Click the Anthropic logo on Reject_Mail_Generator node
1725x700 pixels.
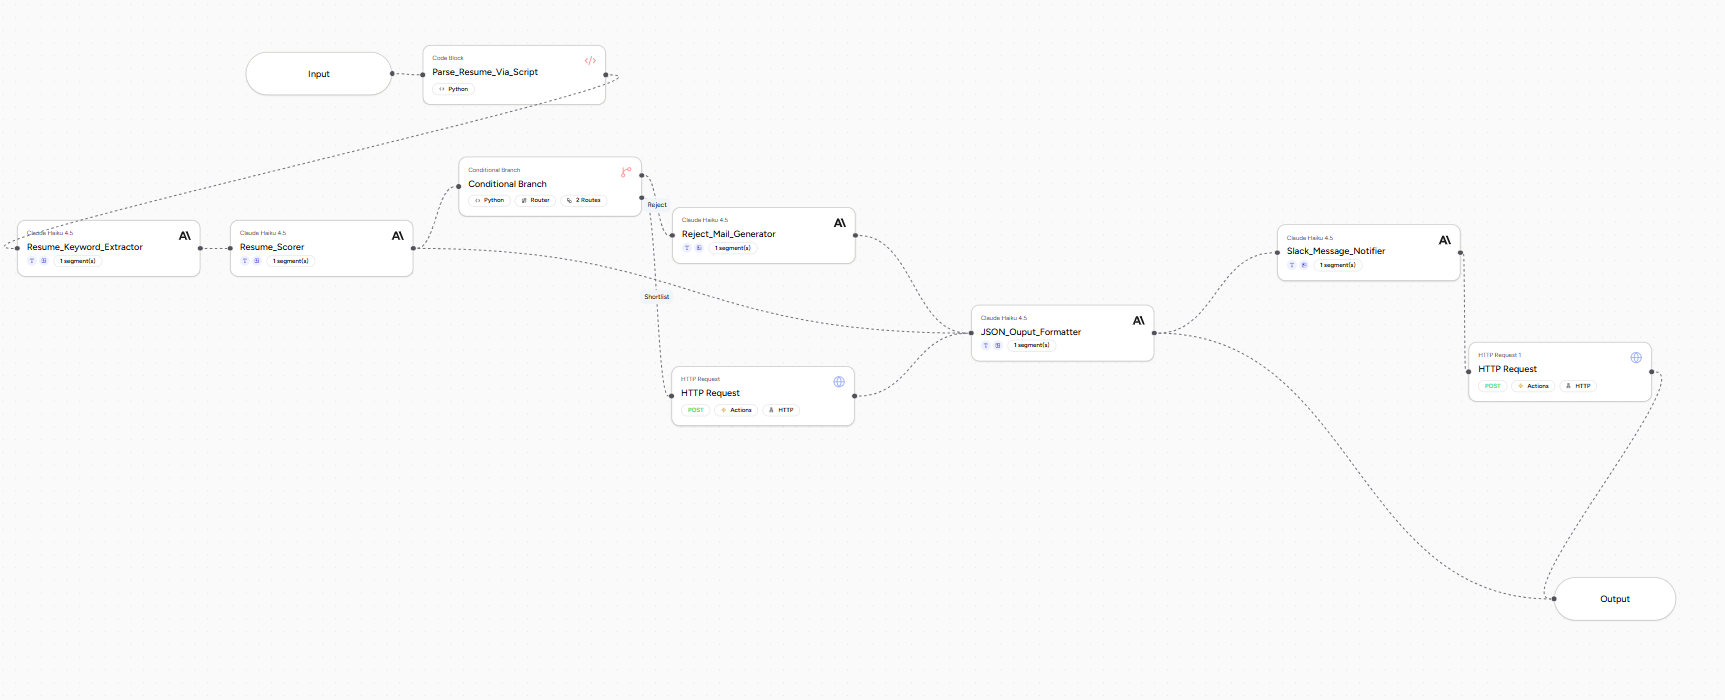click(840, 223)
